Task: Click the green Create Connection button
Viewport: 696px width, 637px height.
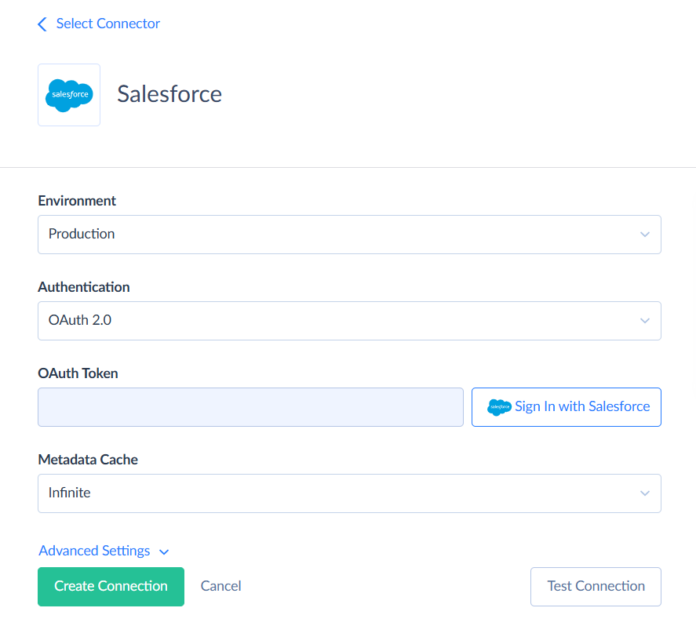Action: pos(111,586)
